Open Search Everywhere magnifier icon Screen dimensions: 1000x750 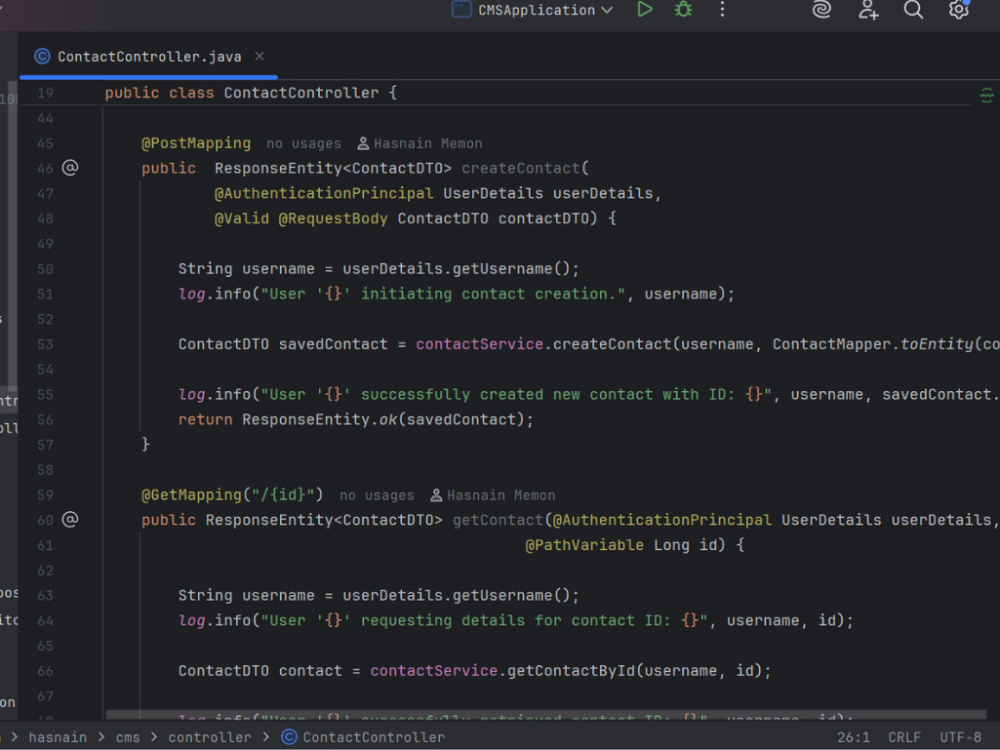pos(913,10)
